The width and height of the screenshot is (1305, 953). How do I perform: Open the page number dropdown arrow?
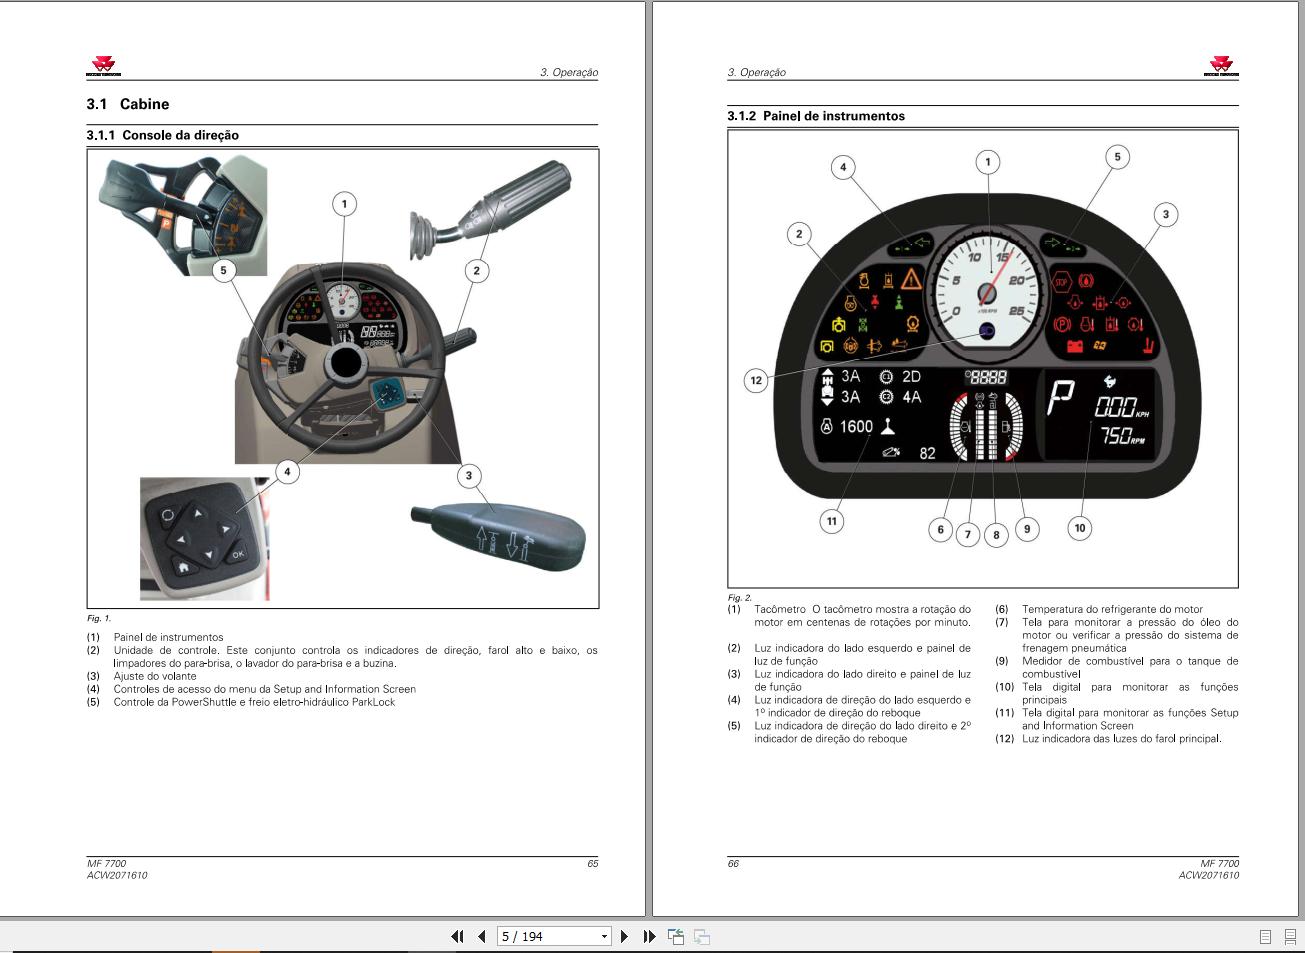(604, 937)
